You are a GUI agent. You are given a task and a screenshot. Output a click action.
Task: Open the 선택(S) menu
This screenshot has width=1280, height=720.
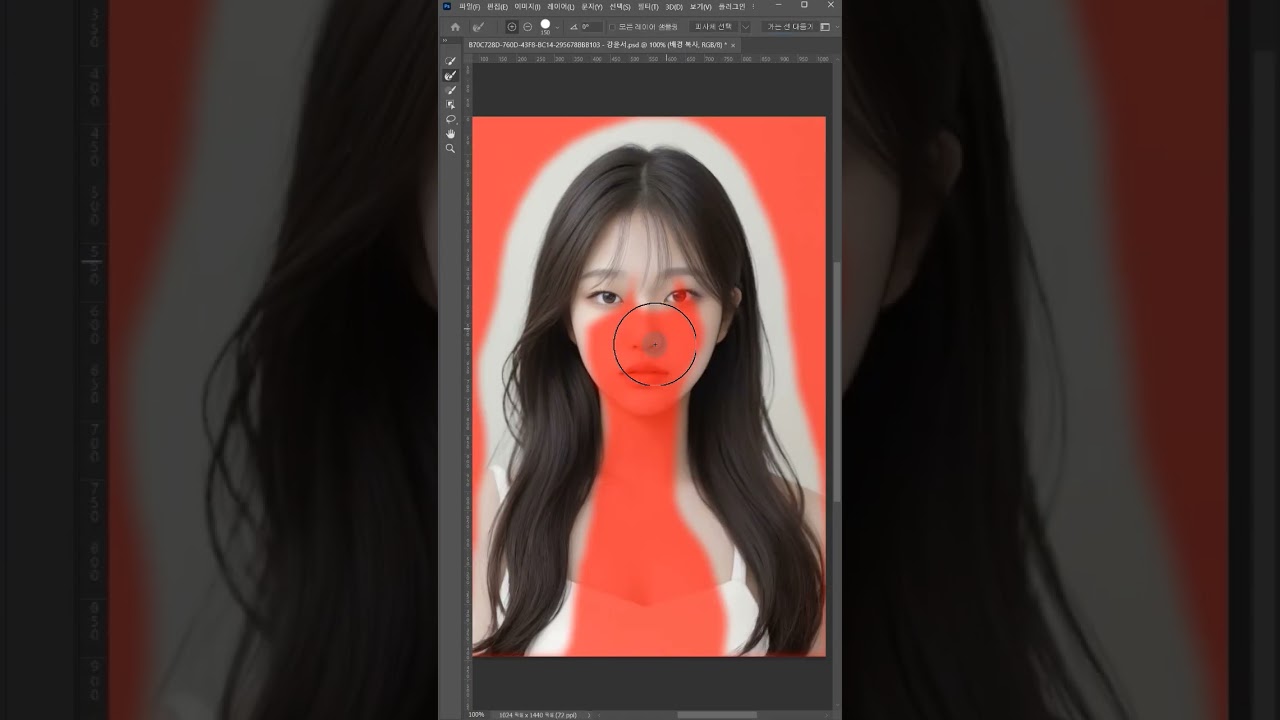tap(620, 7)
